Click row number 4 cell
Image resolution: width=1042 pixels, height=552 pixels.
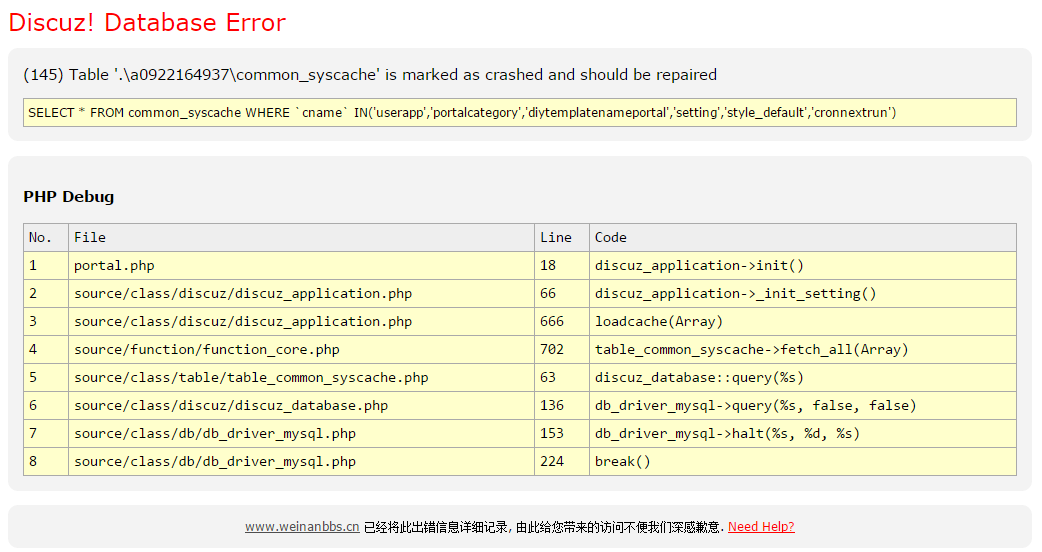coord(46,349)
